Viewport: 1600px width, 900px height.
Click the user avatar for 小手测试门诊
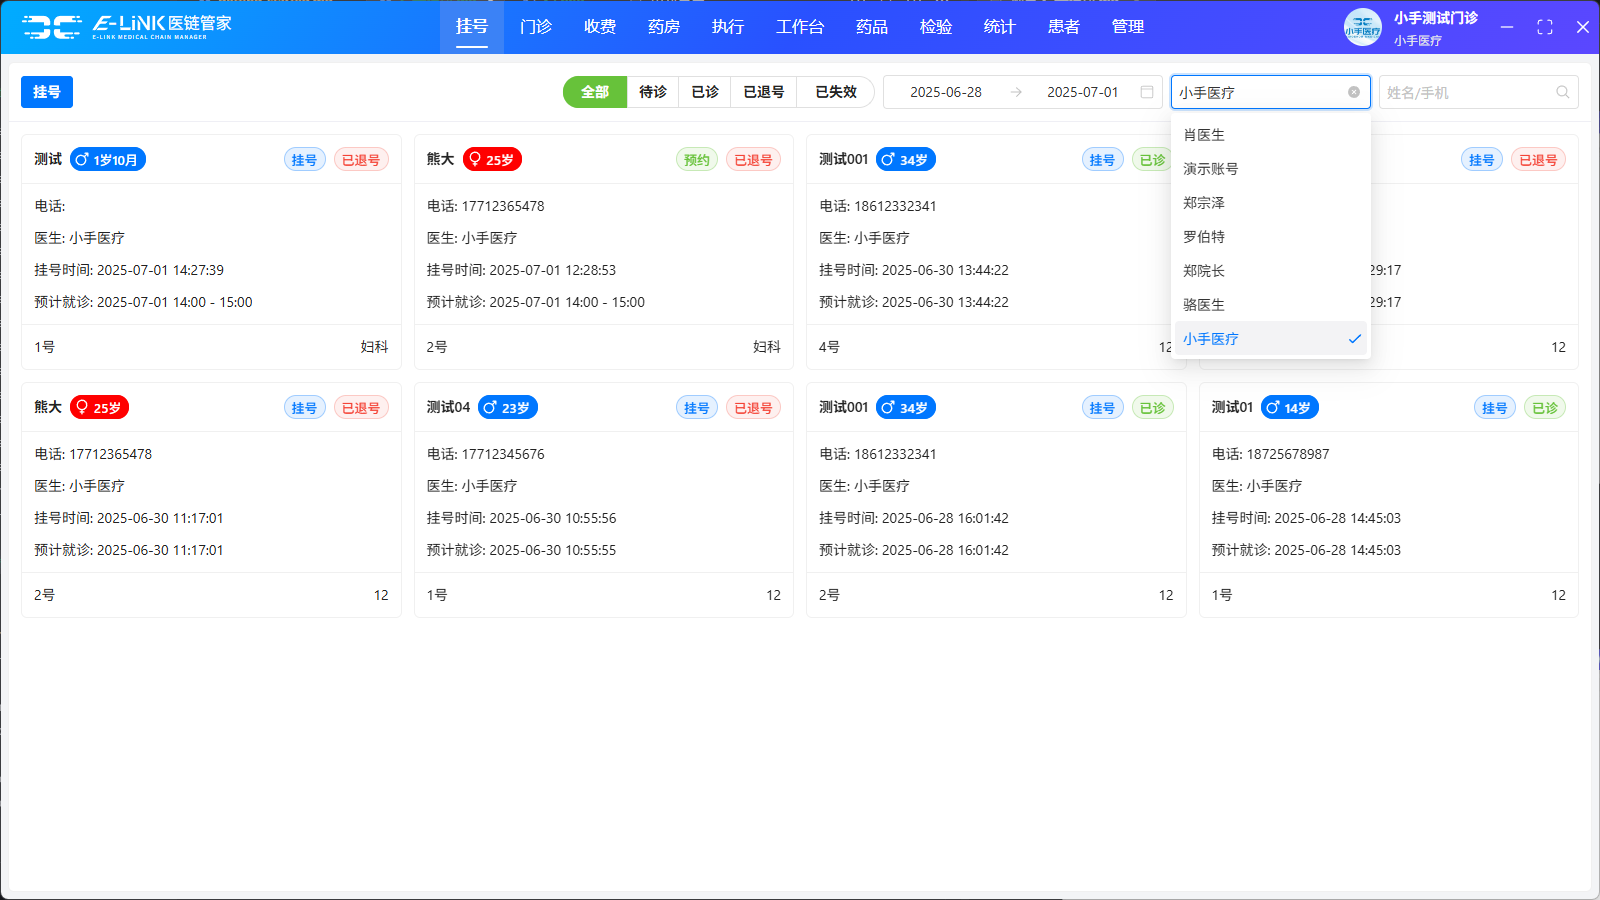[1362, 27]
